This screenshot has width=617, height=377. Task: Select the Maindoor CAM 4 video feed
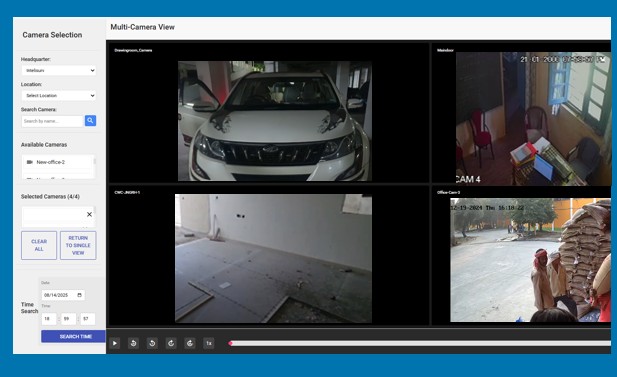533,118
